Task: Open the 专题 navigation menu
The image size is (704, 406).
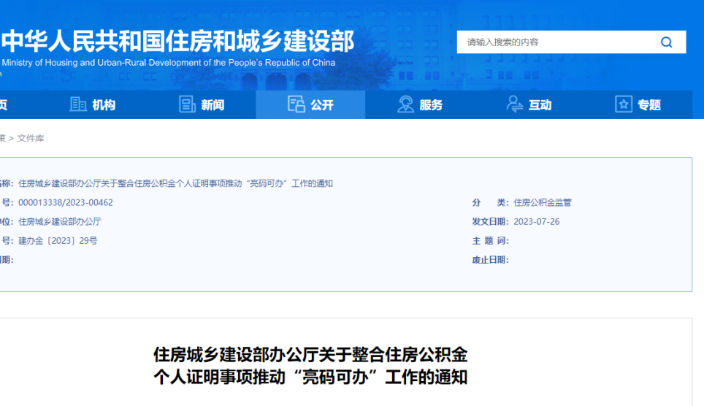Action: [x=638, y=105]
